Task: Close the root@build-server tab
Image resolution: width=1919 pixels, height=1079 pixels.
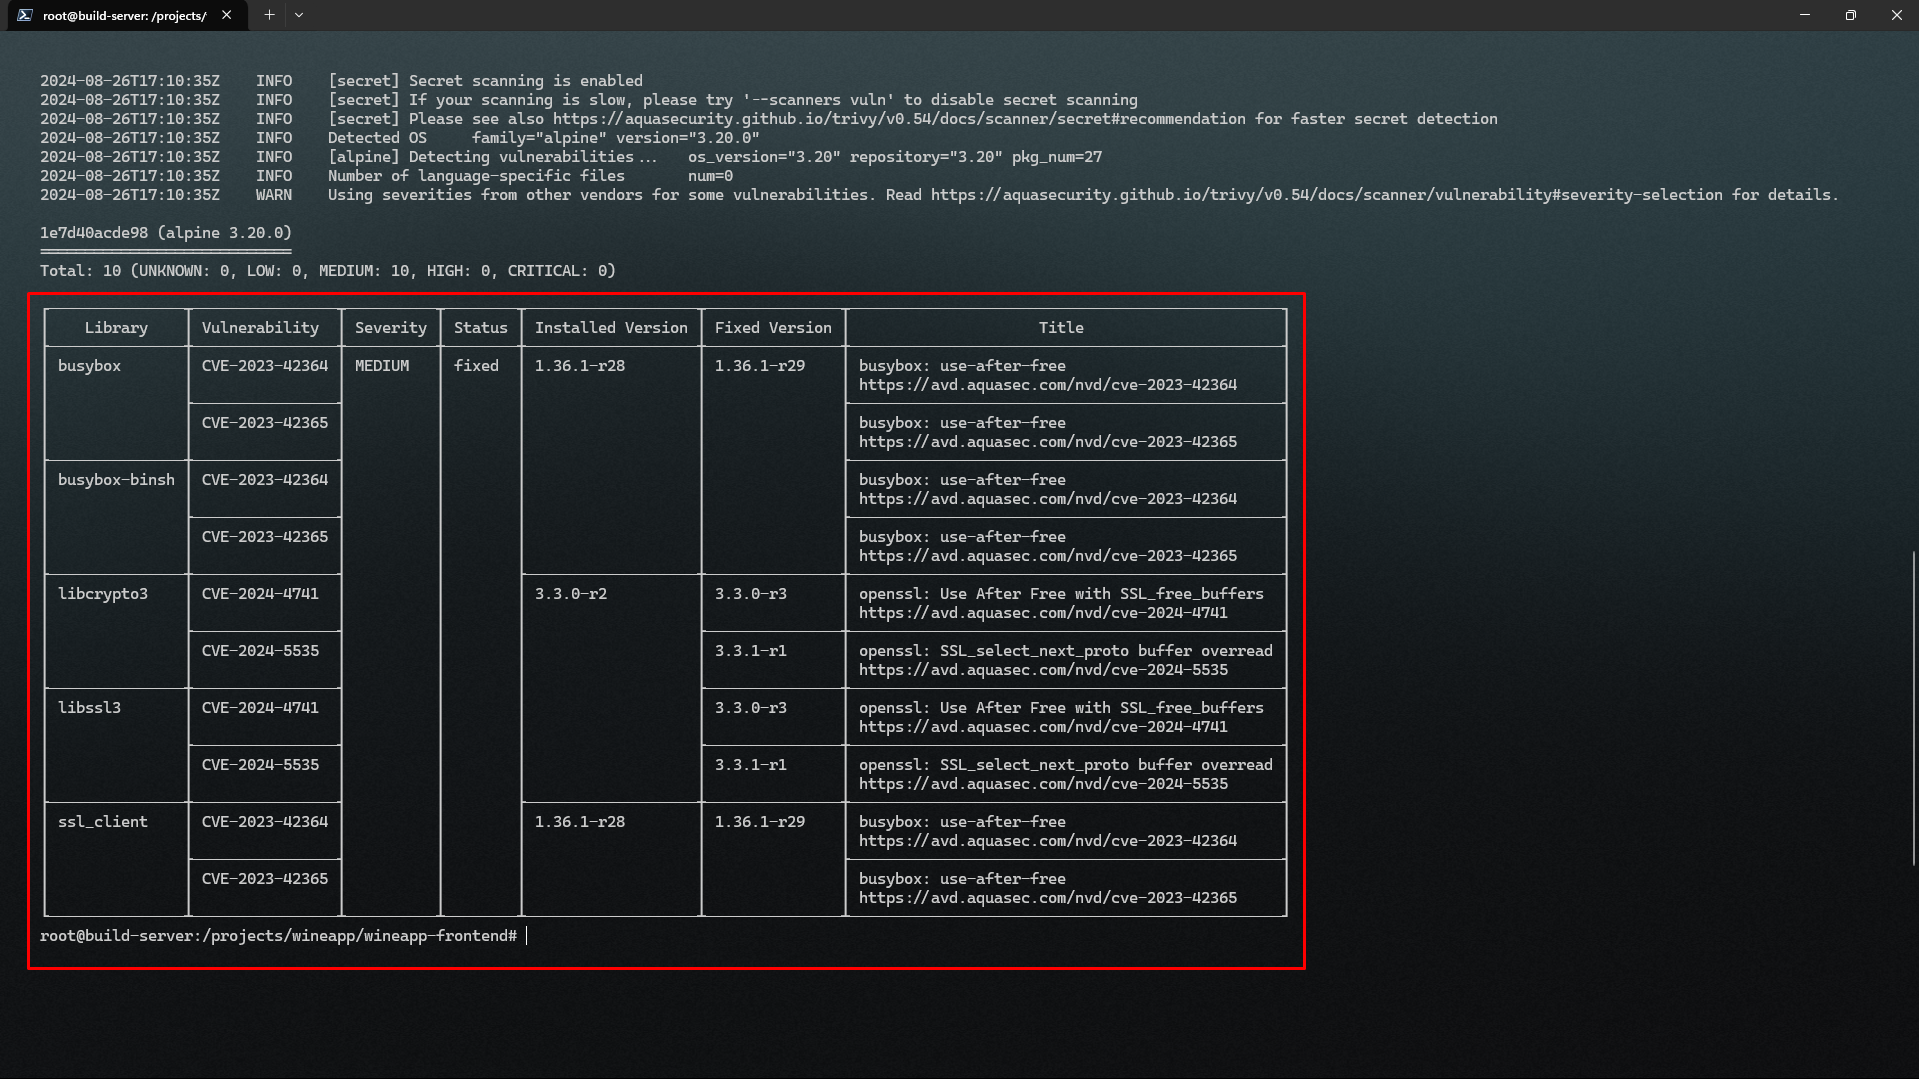Action: tap(227, 15)
